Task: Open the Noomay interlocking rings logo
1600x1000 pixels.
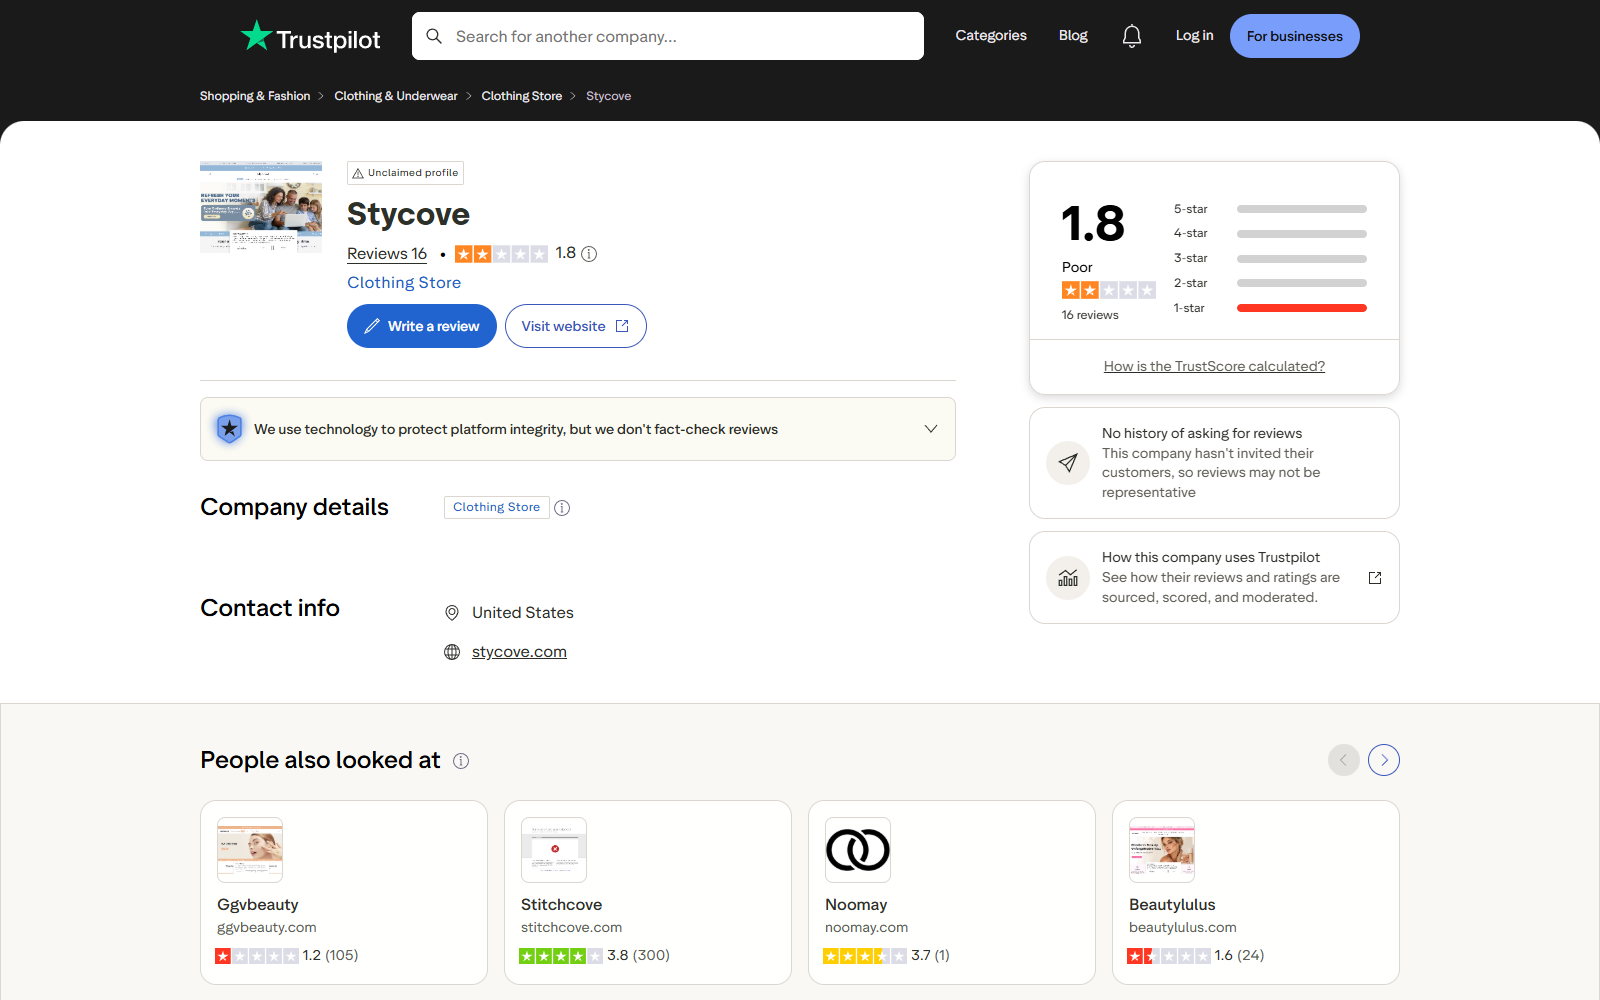Action: [858, 850]
